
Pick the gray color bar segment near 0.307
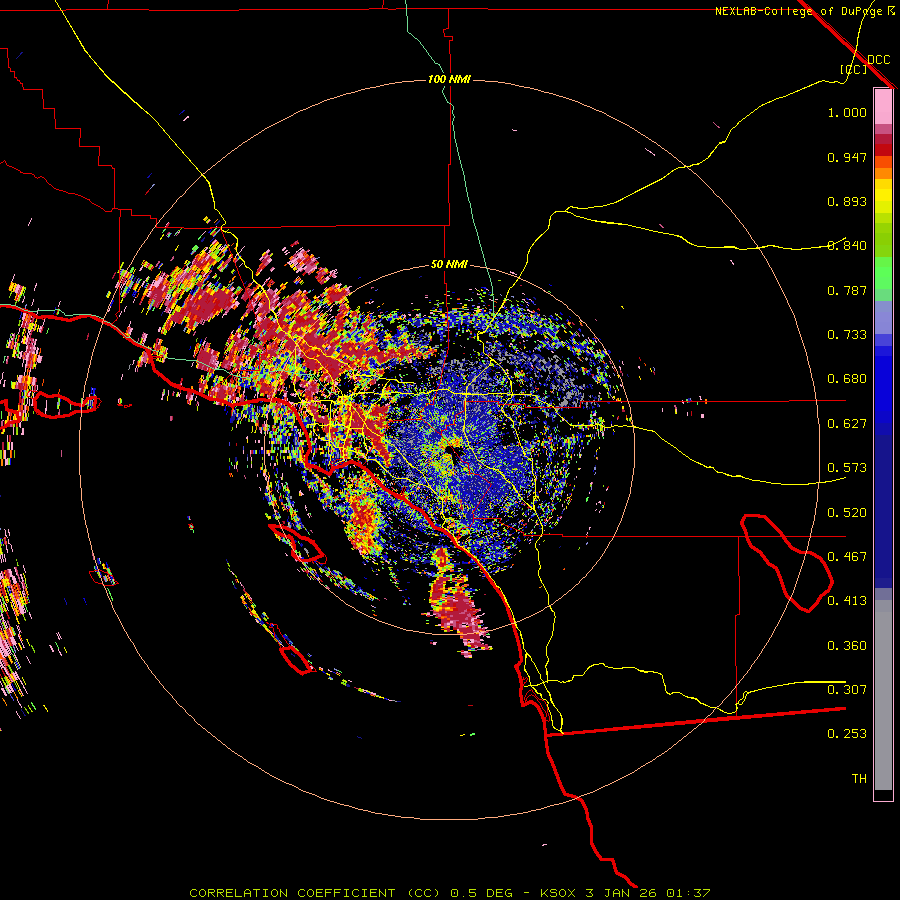pos(883,695)
